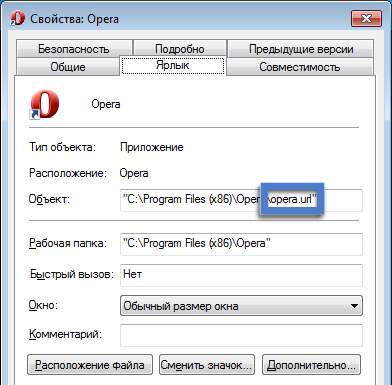Click the Комментарий label
This screenshot has height=385, width=392.
point(65,334)
